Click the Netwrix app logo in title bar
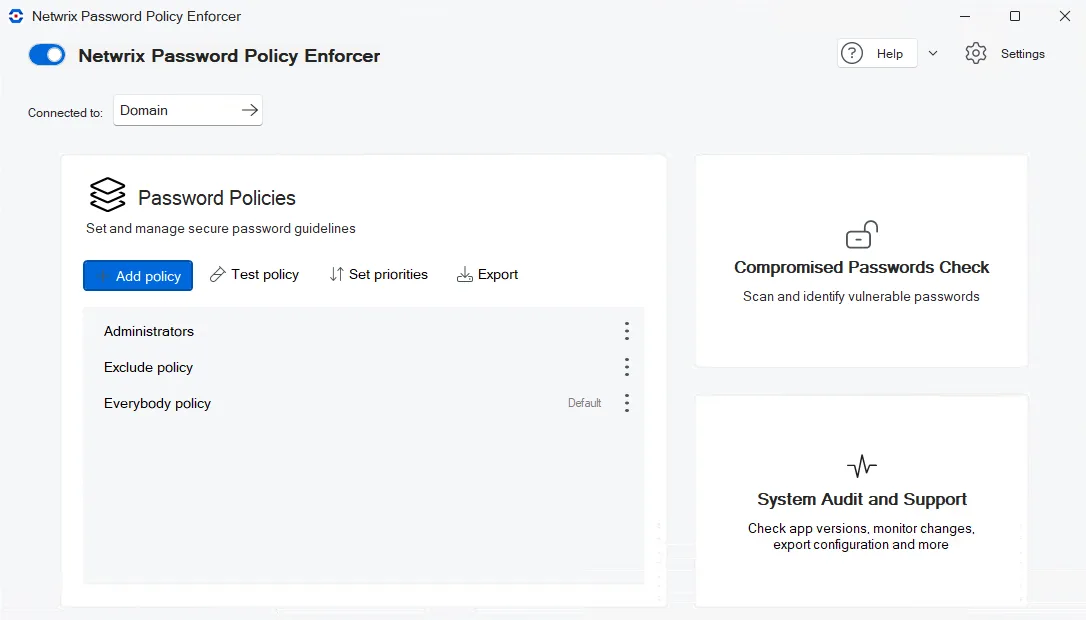This screenshot has width=1086, height=620. click(15, 16)
